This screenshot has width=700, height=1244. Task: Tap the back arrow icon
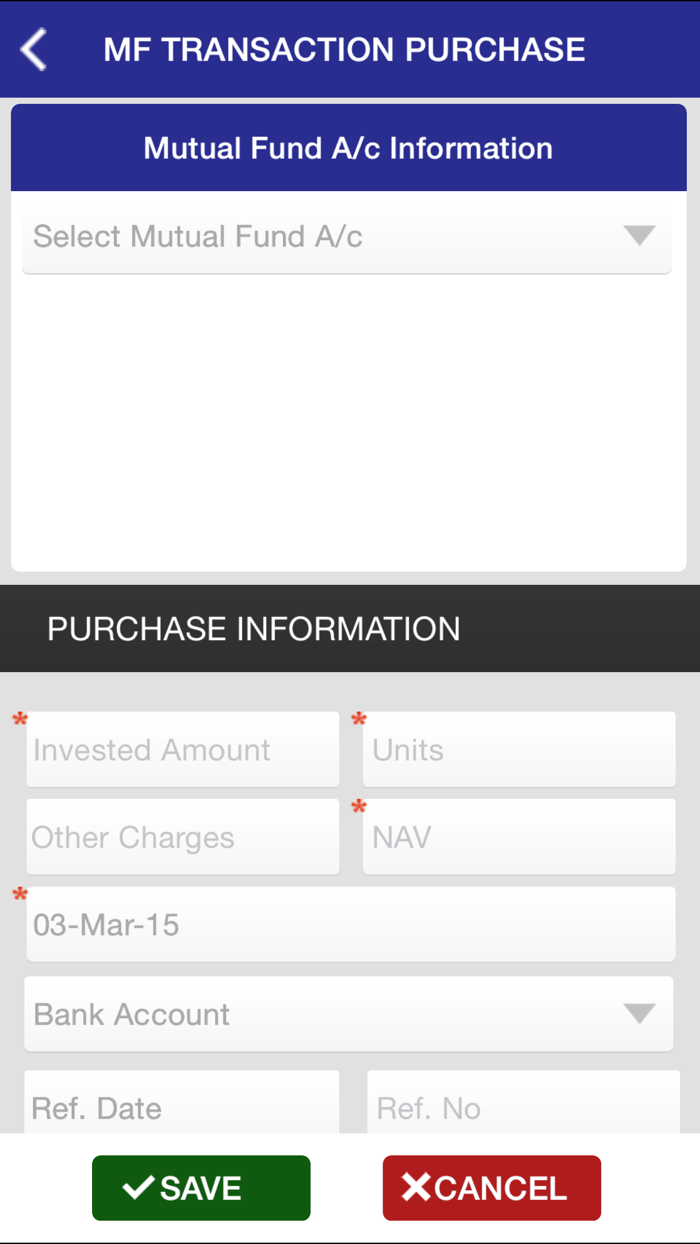tap(32, 48)
